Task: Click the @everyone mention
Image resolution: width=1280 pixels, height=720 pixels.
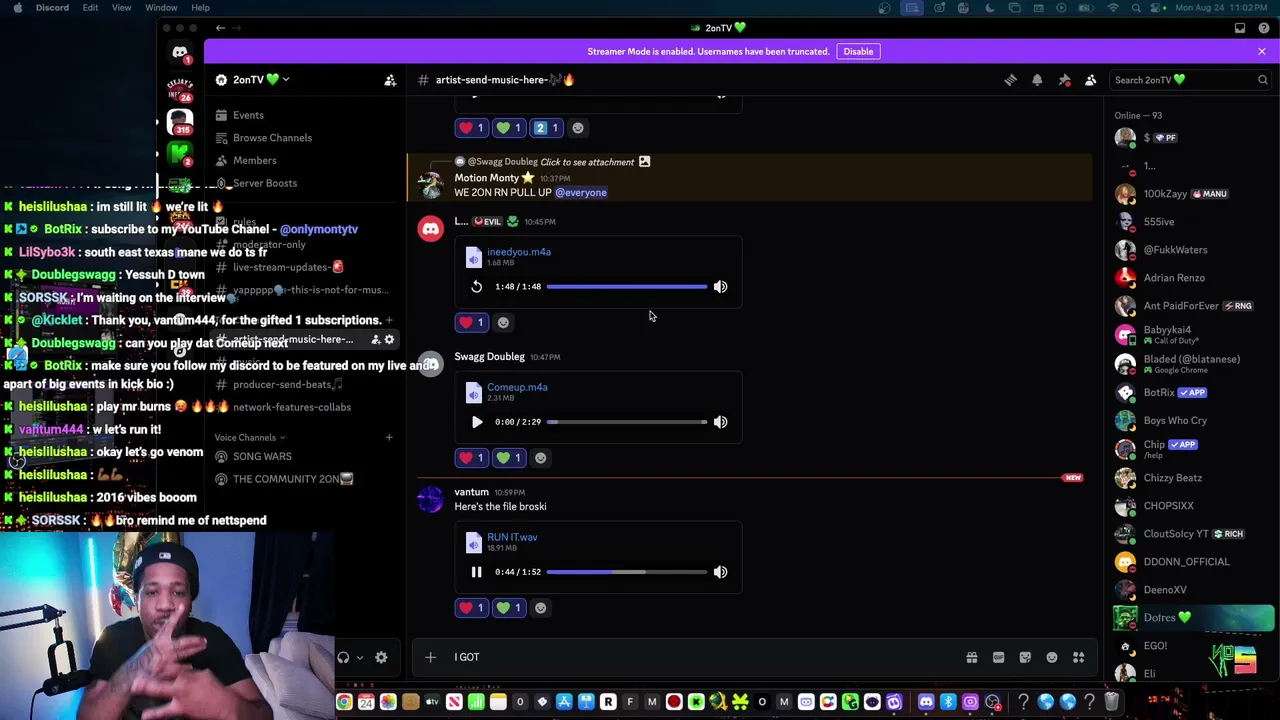Action: (x=581, y=192)
